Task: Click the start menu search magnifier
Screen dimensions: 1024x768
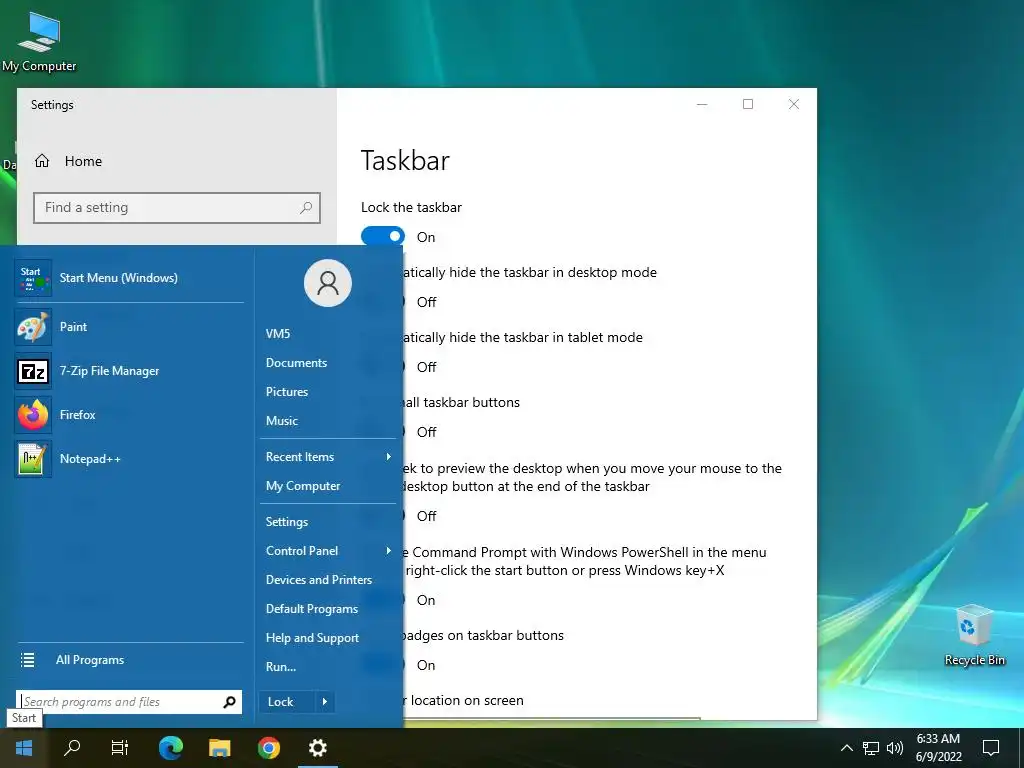Action: click(229, 702)
